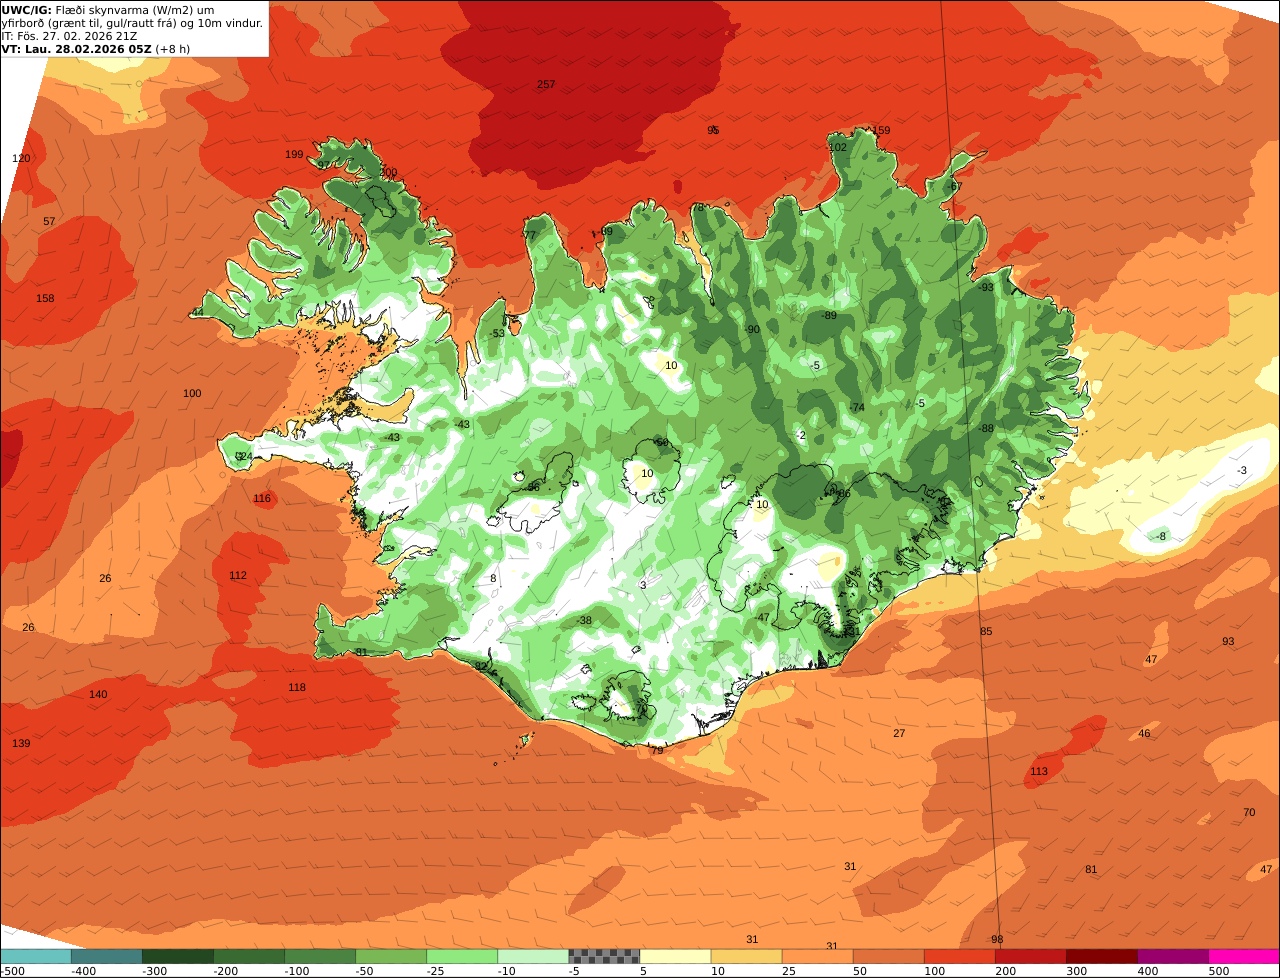Click the map value '118' southwest of Iceland
Viewport: 1280px width, 978px height.
point(297,687)
